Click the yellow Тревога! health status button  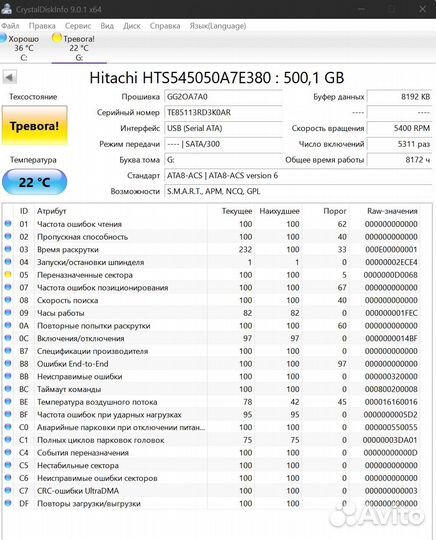coord(34,126)
